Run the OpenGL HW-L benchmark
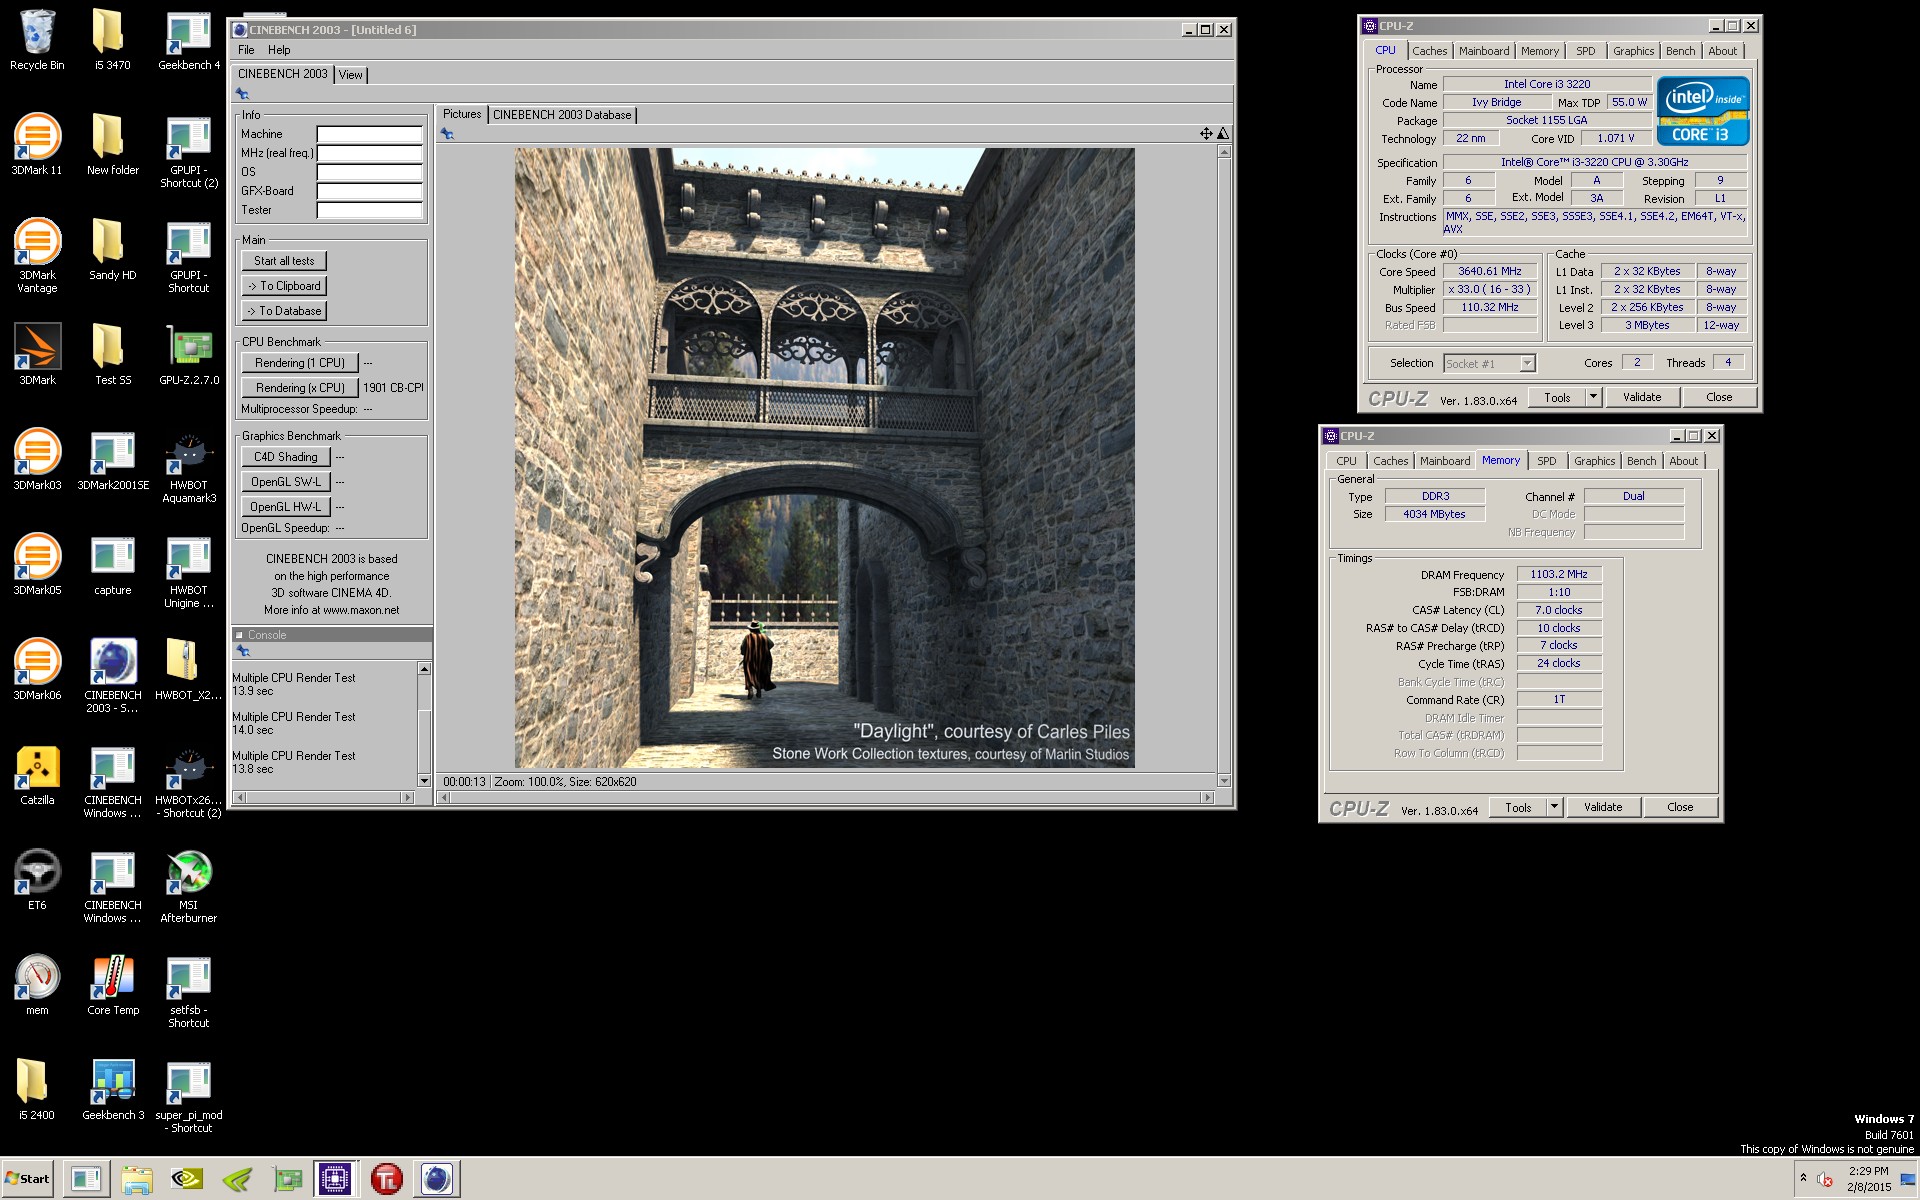Image resolution: width=1920 pixels, height=1200 pixels. pyautogui.click(x=285, y=507)
